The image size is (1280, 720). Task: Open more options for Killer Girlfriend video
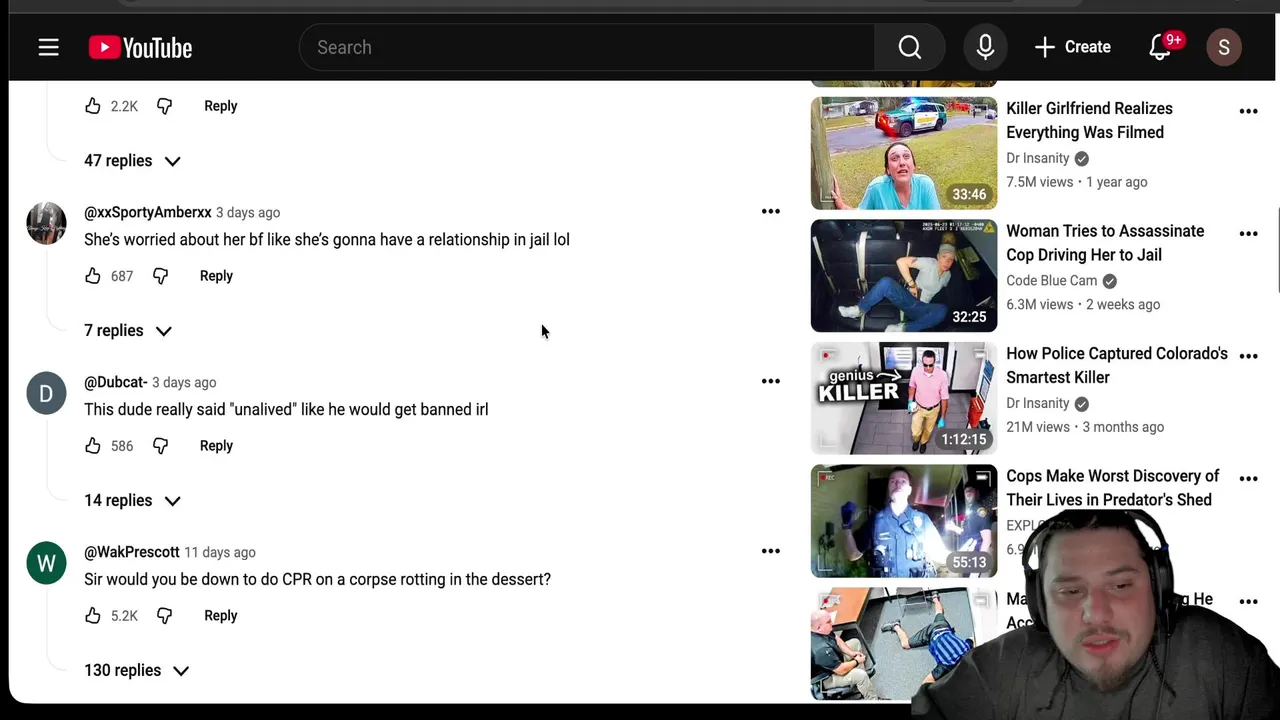1248,111
